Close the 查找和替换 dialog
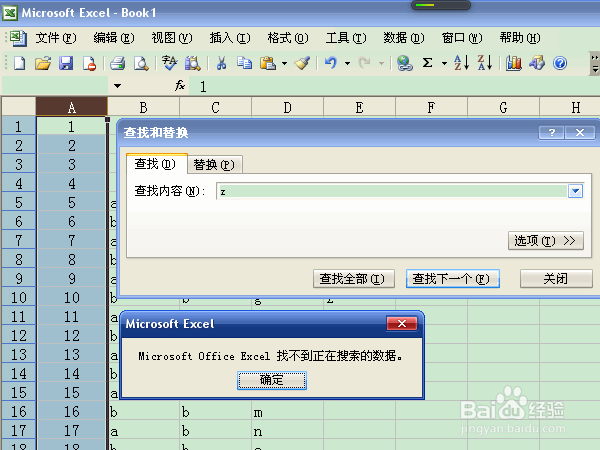Screen dimensions: 600x450 click(580, 133)
